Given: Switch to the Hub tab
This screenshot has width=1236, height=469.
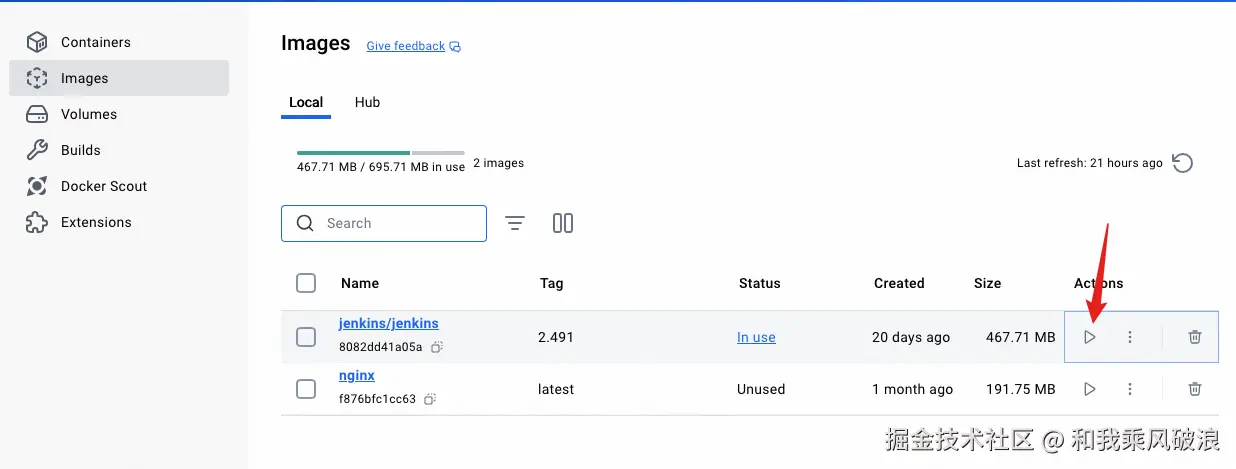Looking at the screenshot, I should (367, 102).
